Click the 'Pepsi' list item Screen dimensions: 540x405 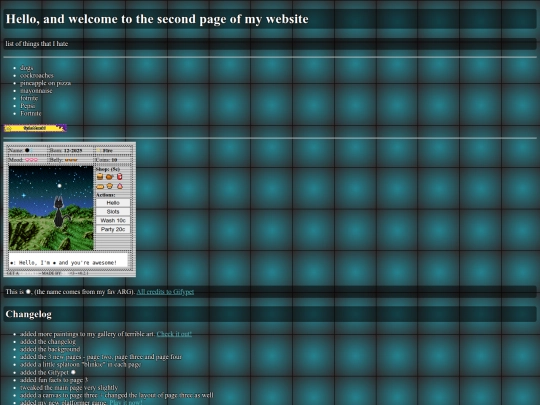pos(28,106)
